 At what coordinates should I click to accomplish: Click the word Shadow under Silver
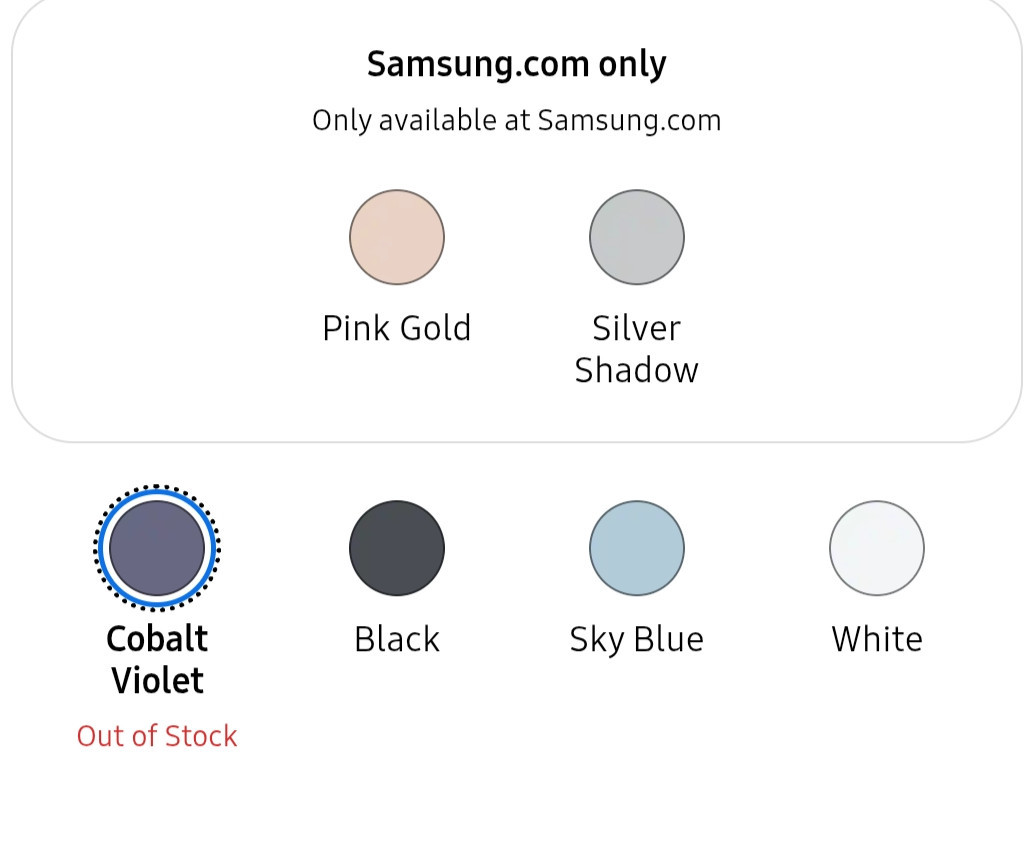click(636, 370)
